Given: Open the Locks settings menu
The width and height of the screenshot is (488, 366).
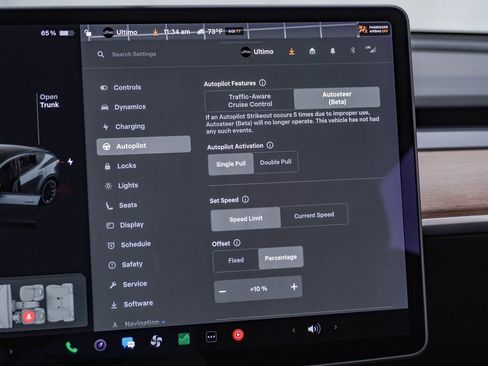Looking at the screenshot, I should click(120, 166).
